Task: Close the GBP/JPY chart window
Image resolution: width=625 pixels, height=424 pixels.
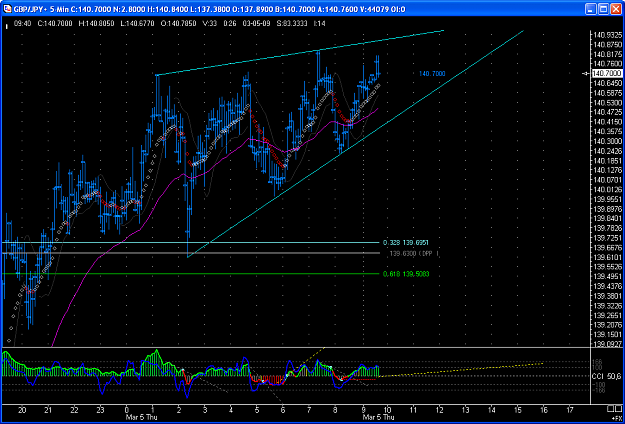Action: tap(615, 8)
